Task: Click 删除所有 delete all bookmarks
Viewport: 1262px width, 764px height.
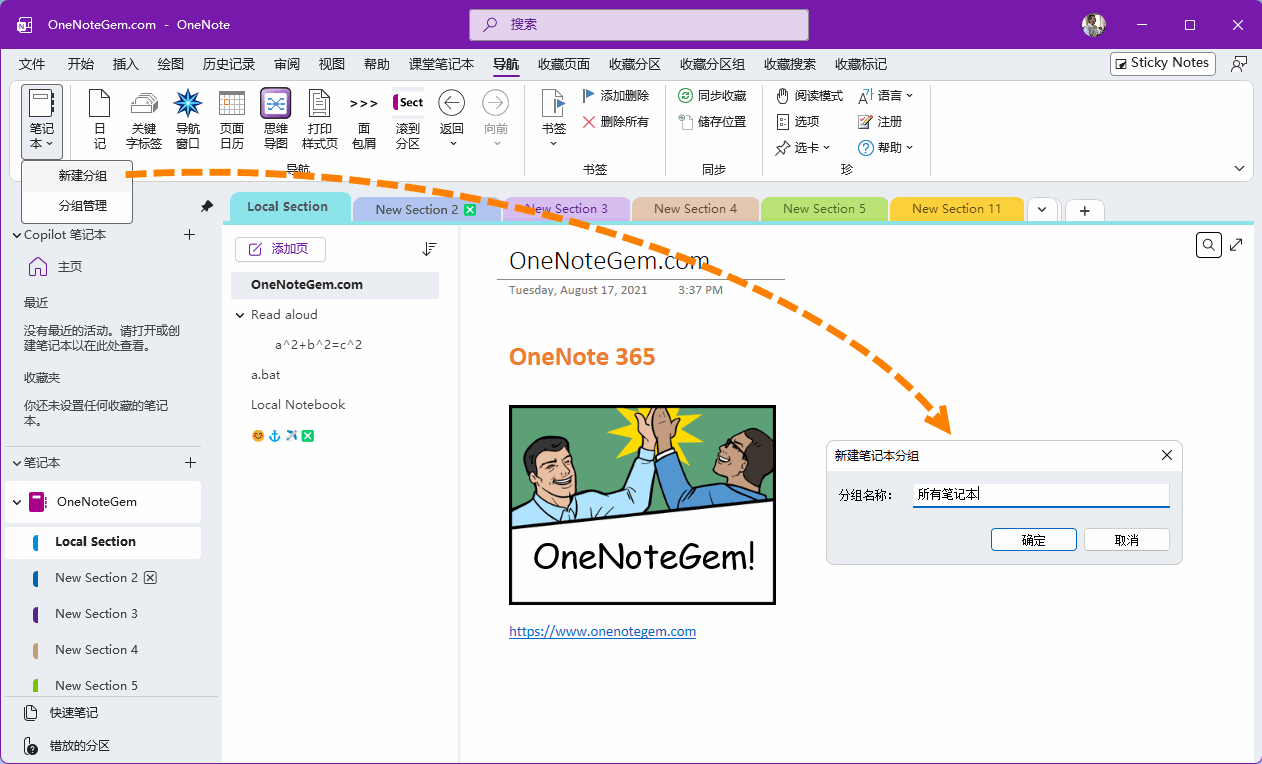Action: point(615,122)
